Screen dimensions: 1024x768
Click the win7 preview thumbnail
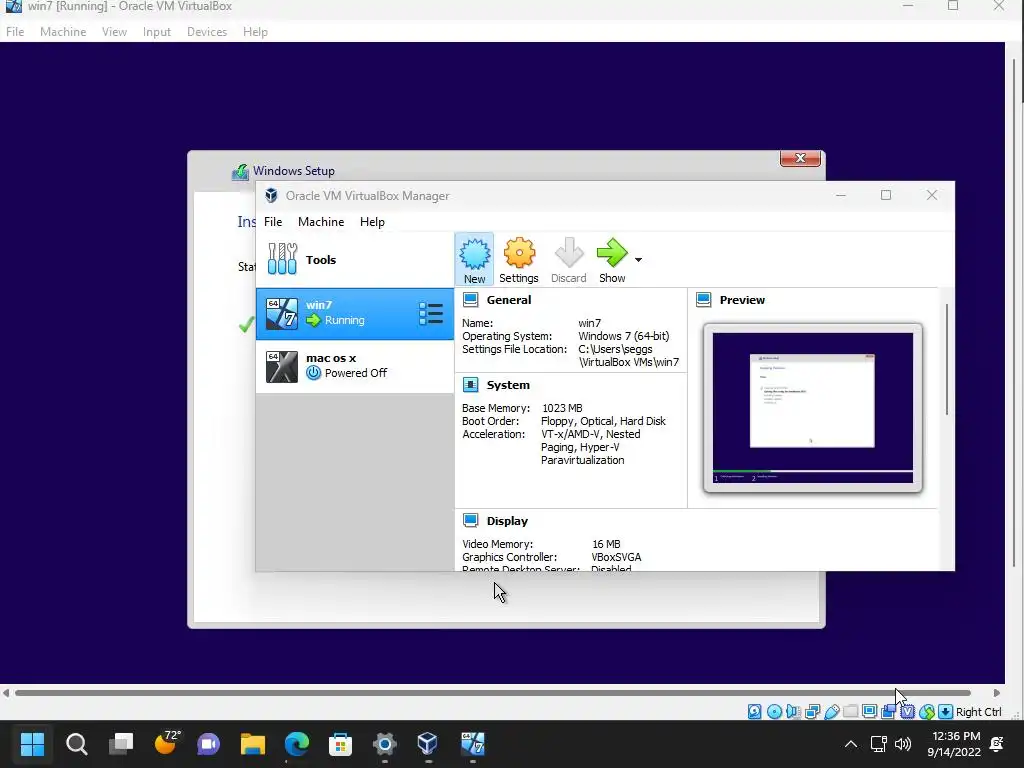pos(812,408)
